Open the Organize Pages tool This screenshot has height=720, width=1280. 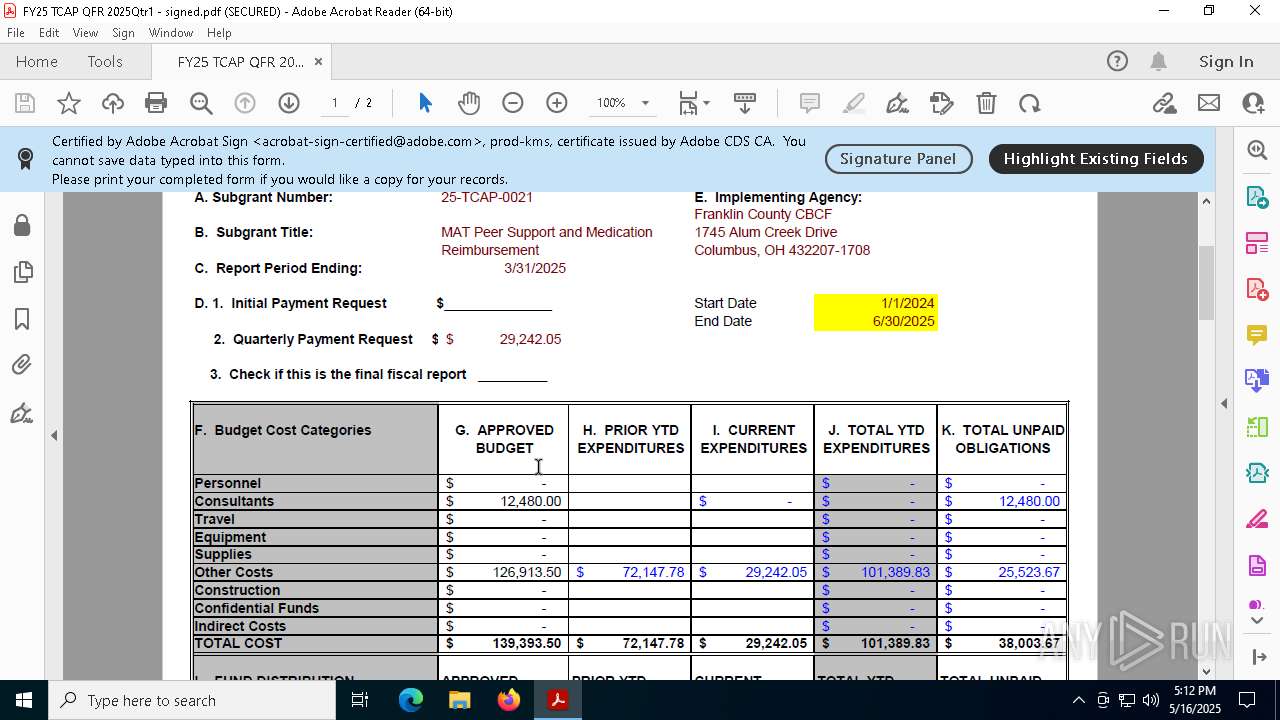coord(1257,243)
